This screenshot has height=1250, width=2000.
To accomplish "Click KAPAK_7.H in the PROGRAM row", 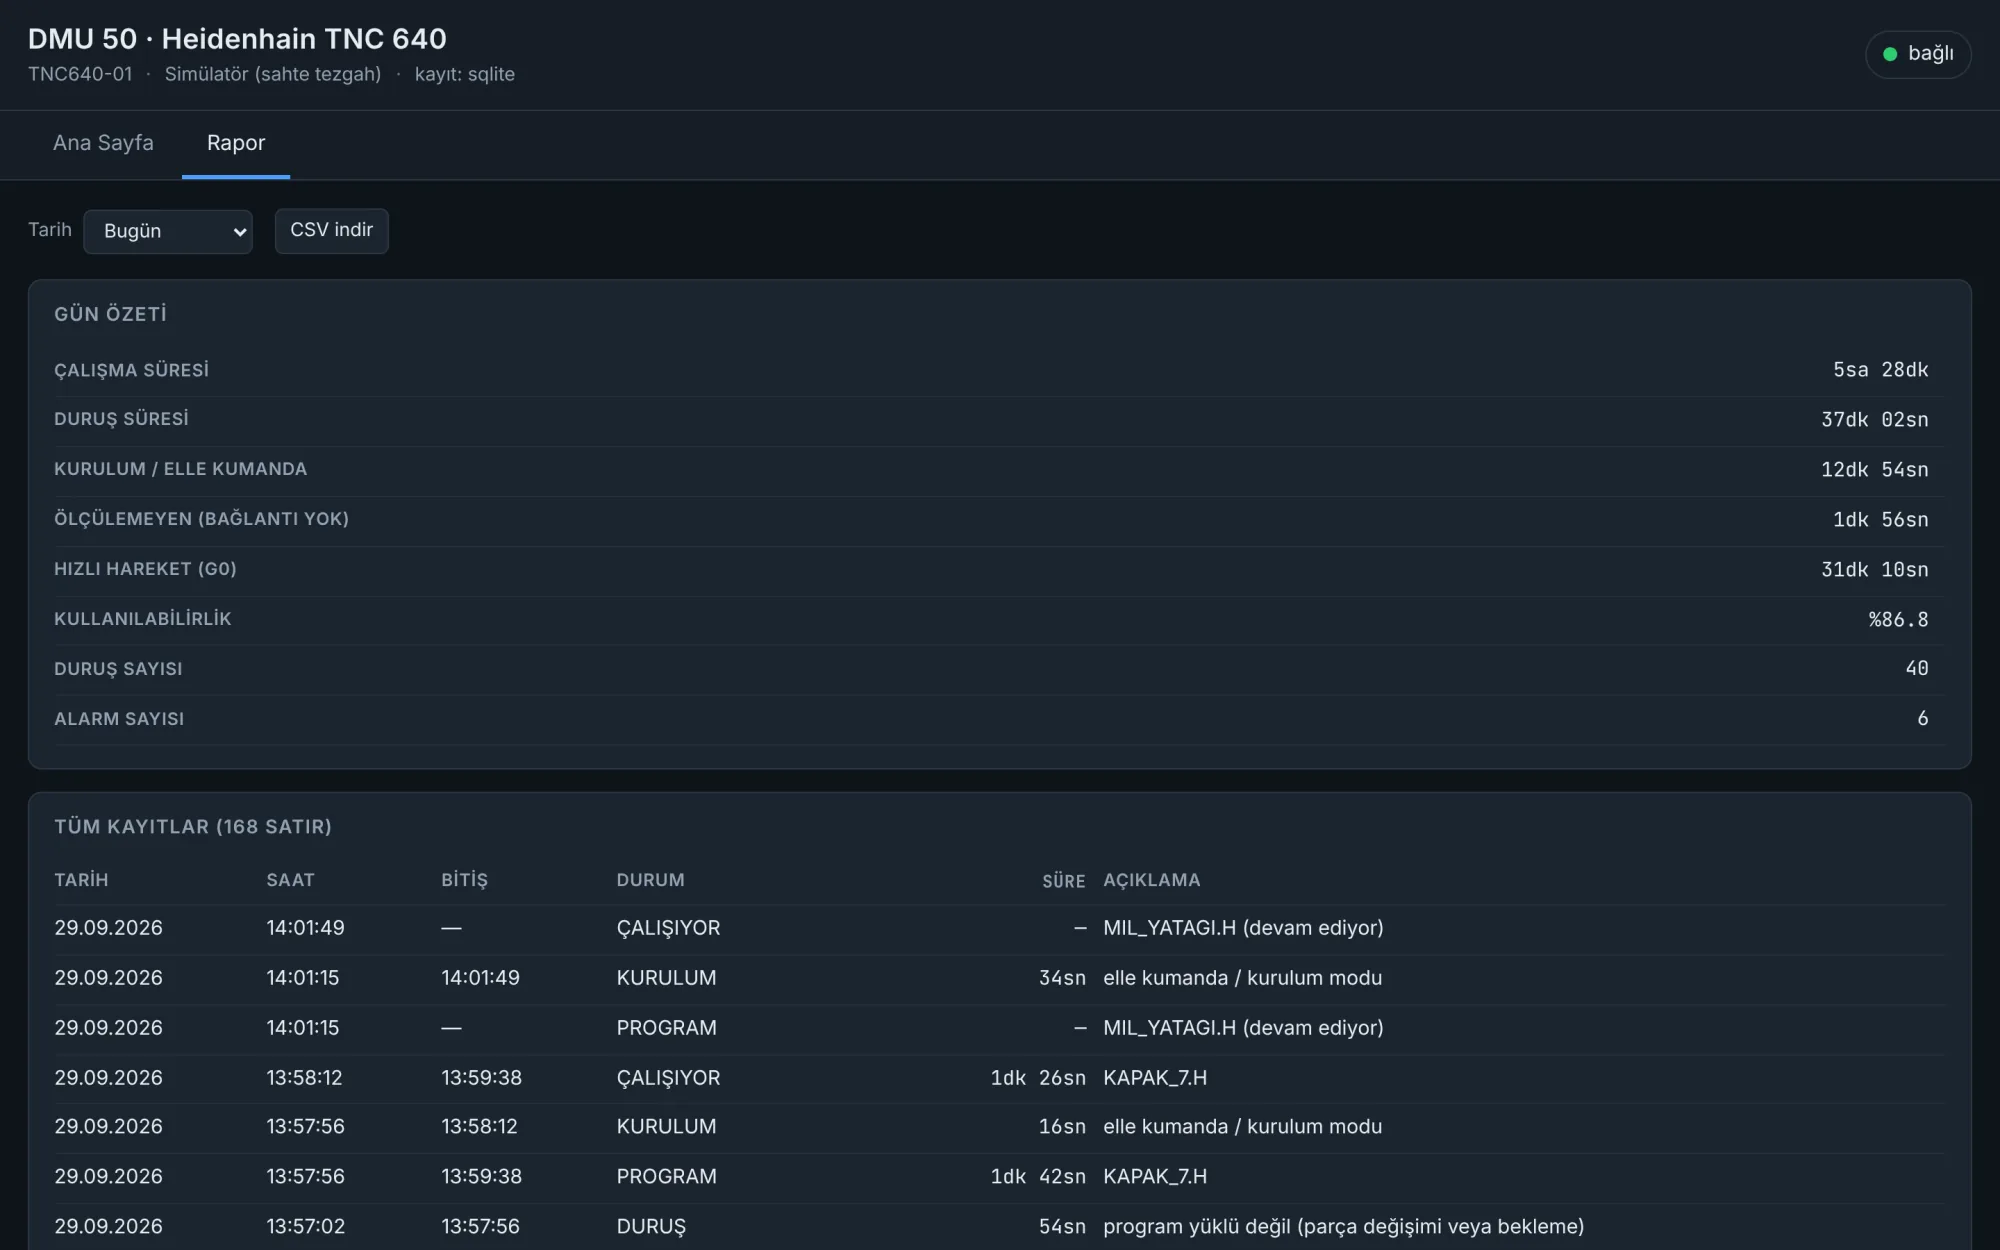I will click(1155, 1177).
